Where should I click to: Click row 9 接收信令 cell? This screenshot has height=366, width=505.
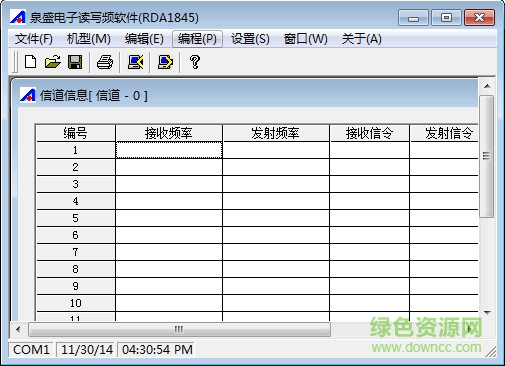(x=369, y=286)
